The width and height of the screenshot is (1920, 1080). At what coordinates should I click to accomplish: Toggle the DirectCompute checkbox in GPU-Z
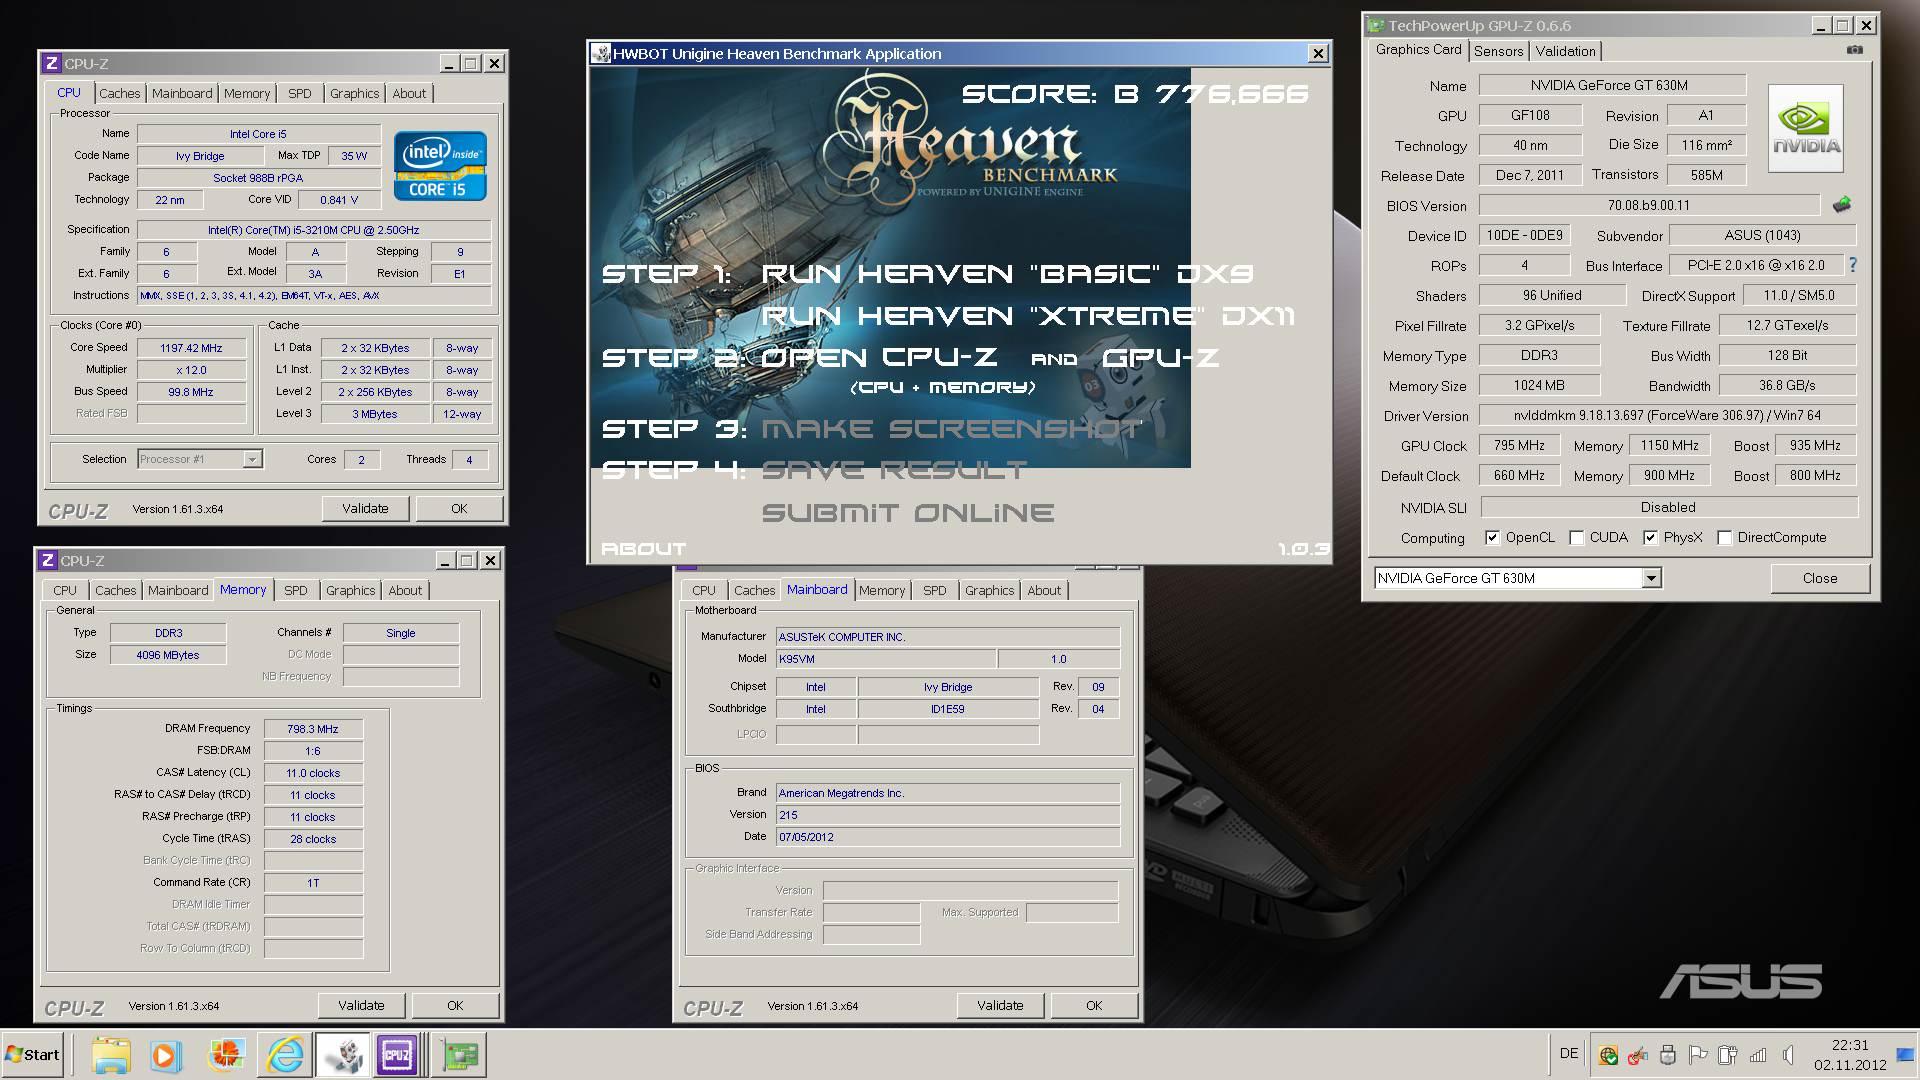[x=1724, y=538]
